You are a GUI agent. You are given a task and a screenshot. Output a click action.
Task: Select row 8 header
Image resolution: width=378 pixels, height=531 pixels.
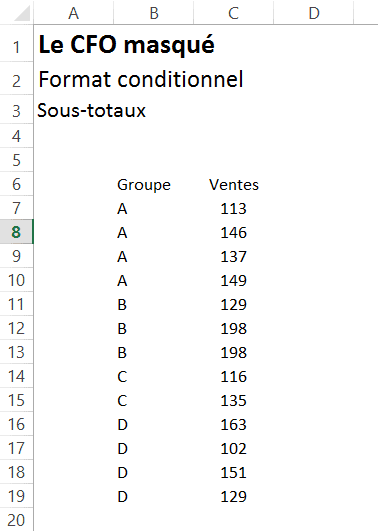16,232
